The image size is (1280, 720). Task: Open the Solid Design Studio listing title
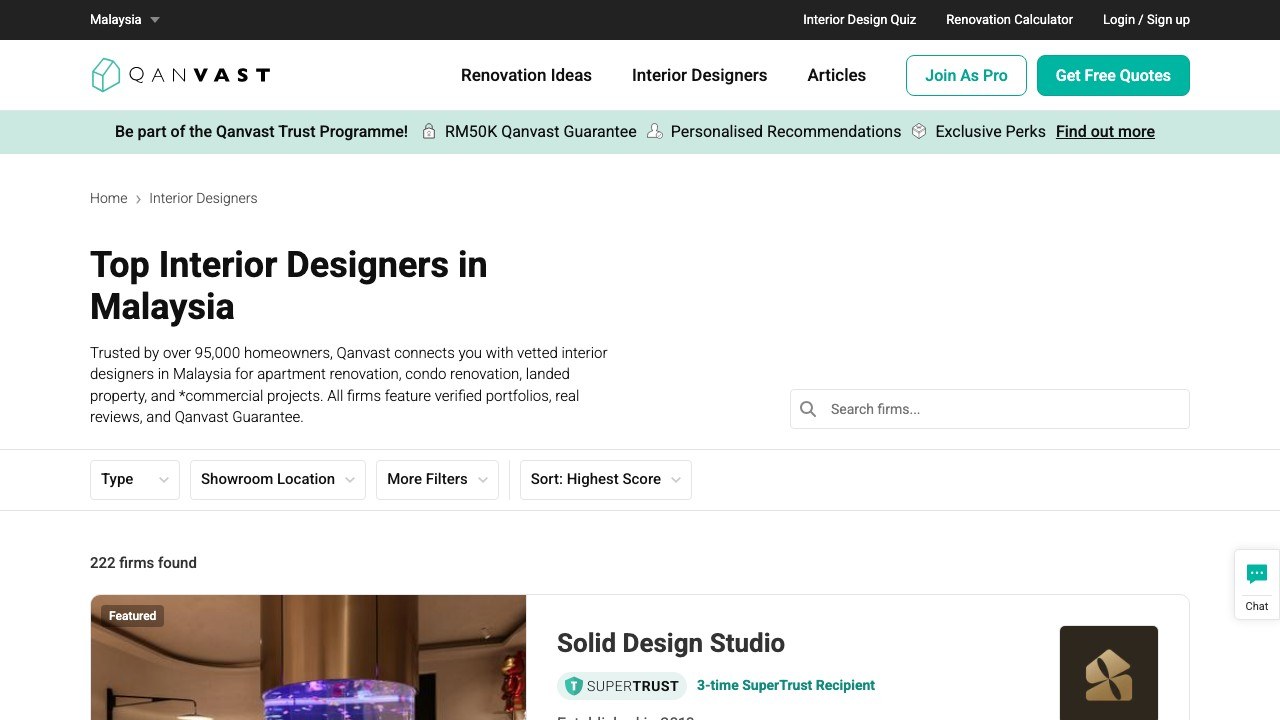click(x=671, y=643)
